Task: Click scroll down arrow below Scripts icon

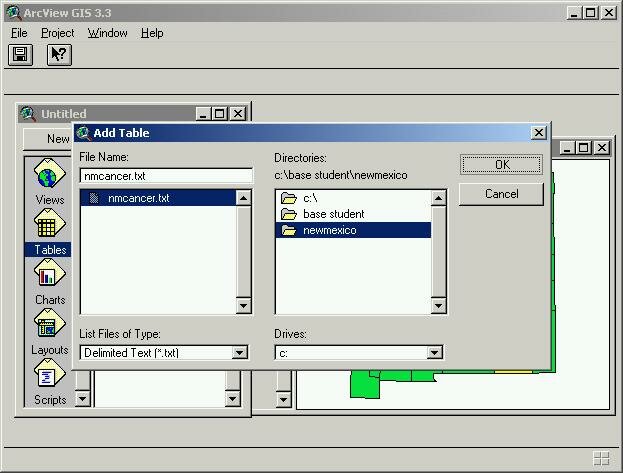Action: pyautogui.click(x=83, y=399)
